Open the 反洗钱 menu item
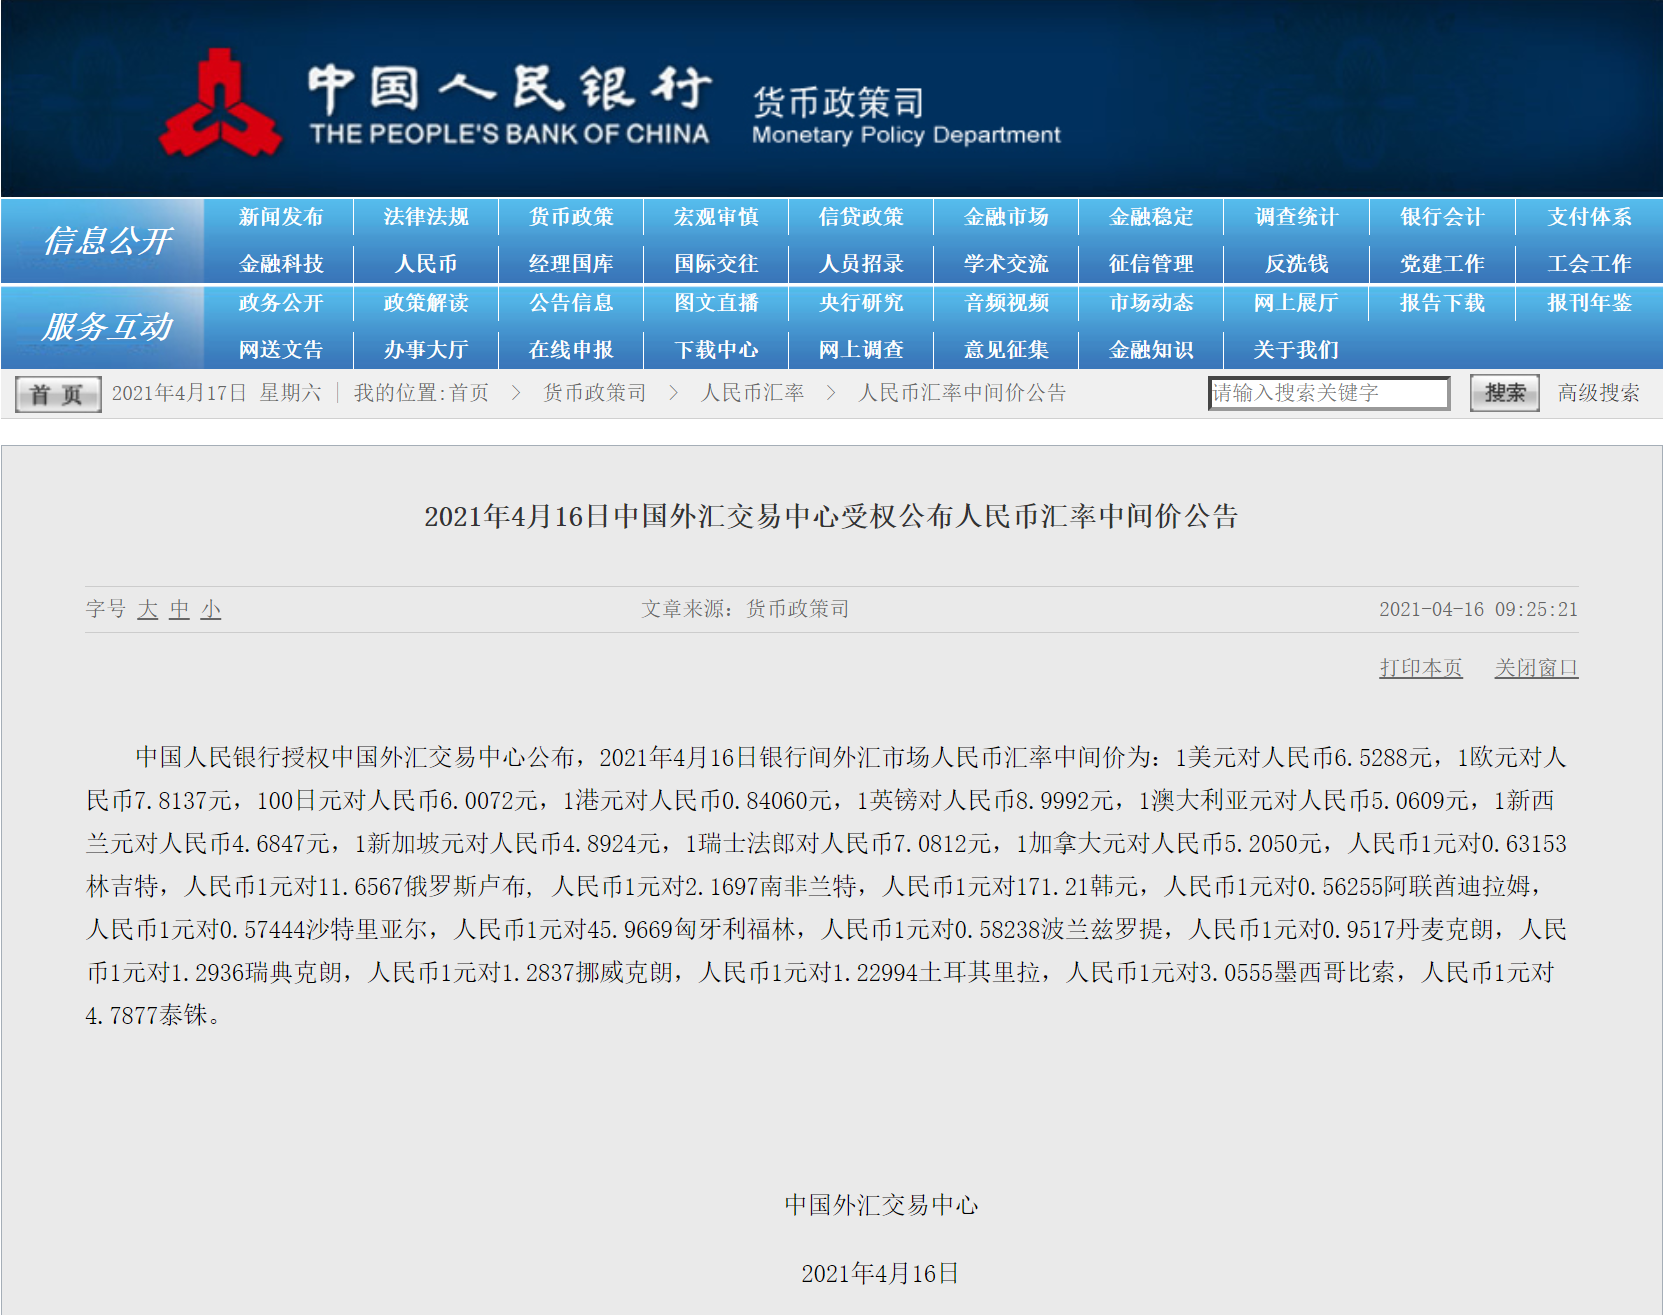 pos(1296,264)
